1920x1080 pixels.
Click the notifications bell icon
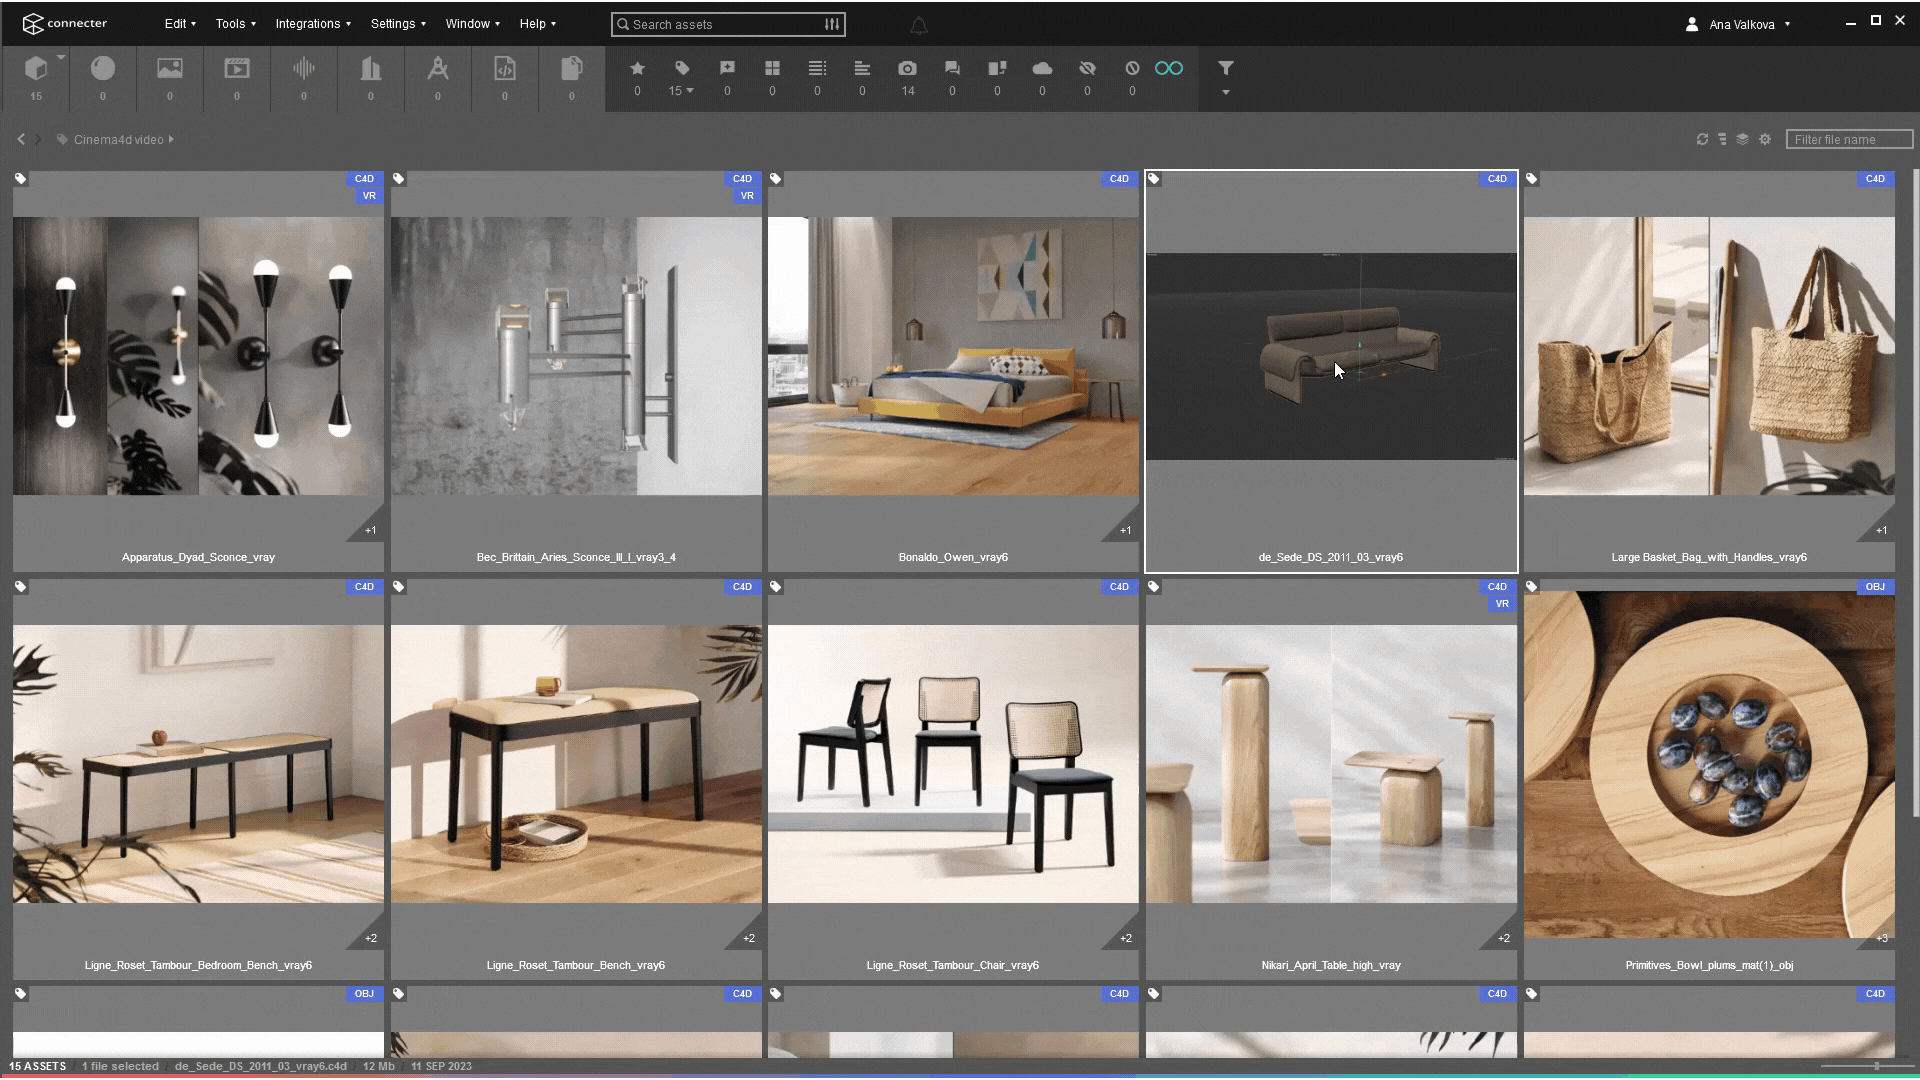point(919,26)
